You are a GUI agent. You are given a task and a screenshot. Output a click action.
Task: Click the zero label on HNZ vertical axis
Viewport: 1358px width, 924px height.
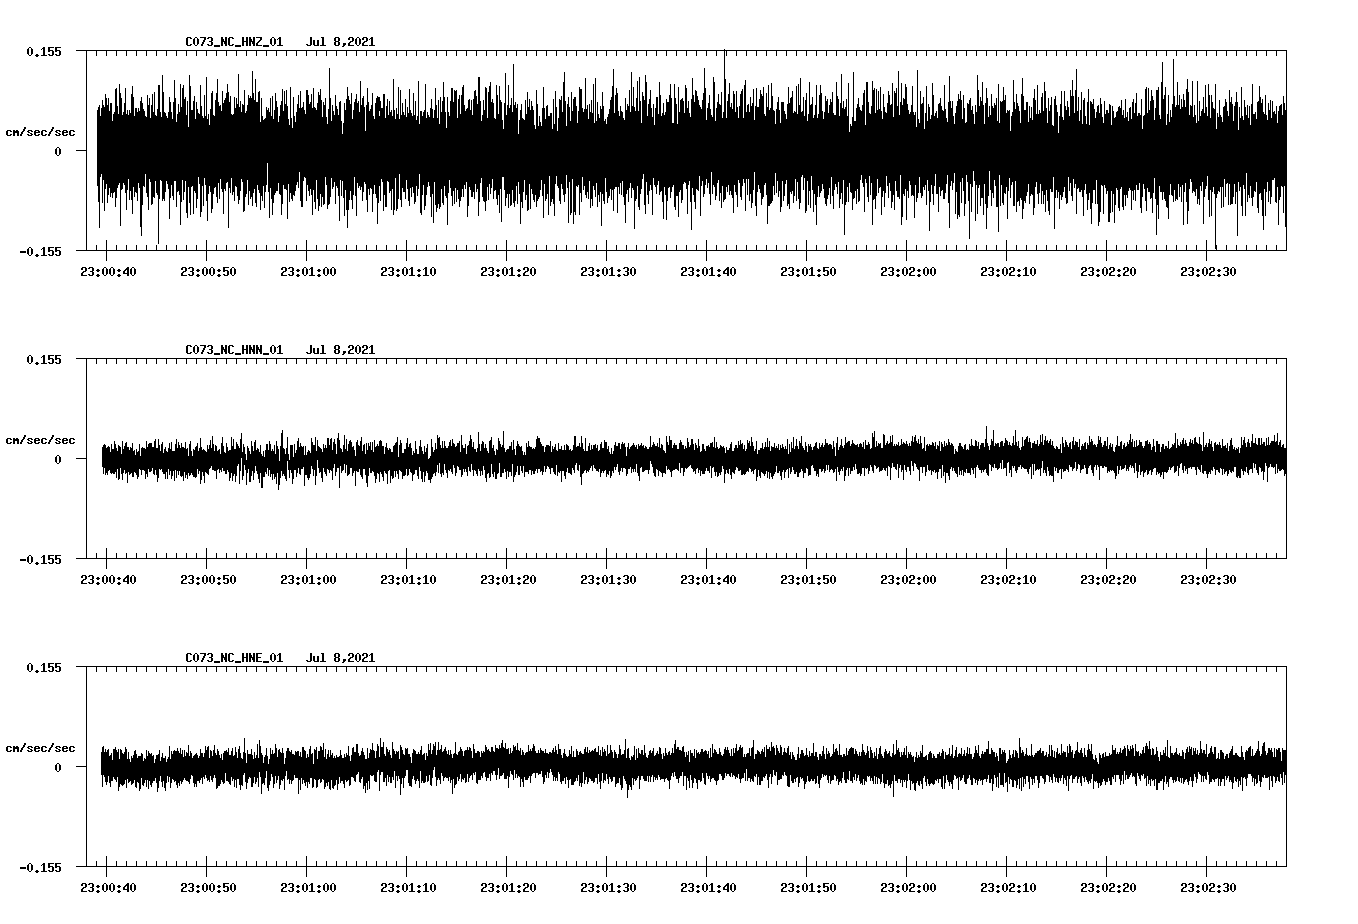(x=58, y=151)
